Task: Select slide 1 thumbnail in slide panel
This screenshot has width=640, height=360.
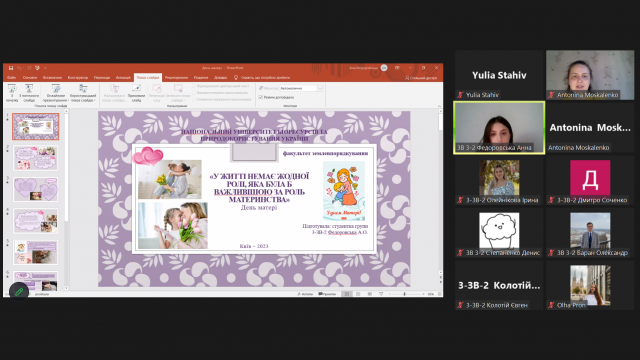Action: tap(36, 127)
